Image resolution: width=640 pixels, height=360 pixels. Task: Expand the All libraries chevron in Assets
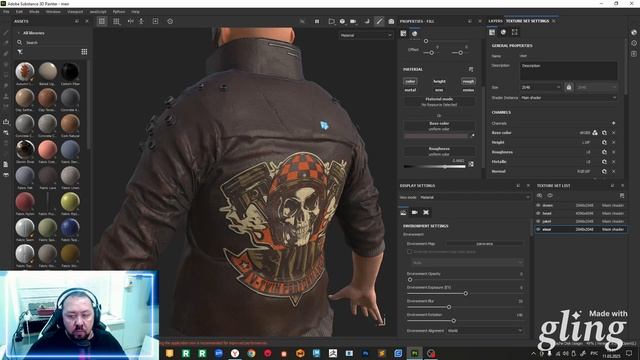coord(18,33)
